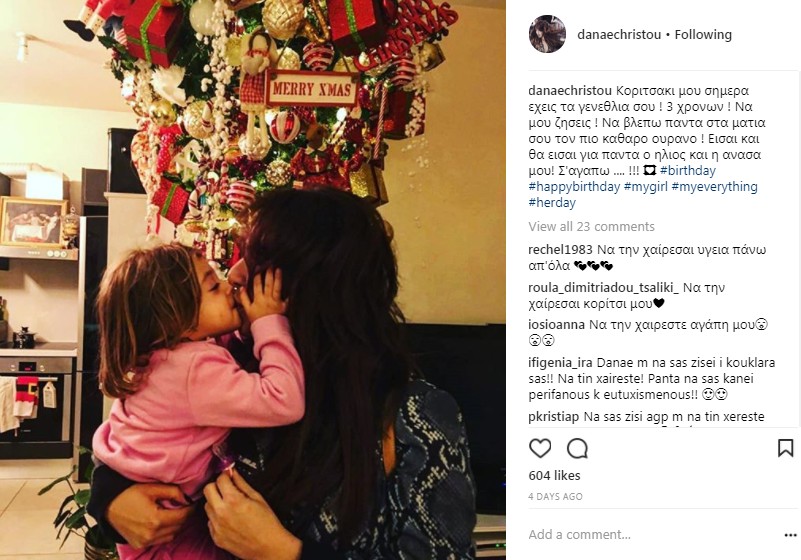Expand View all 23 comments

pos(591,226)
